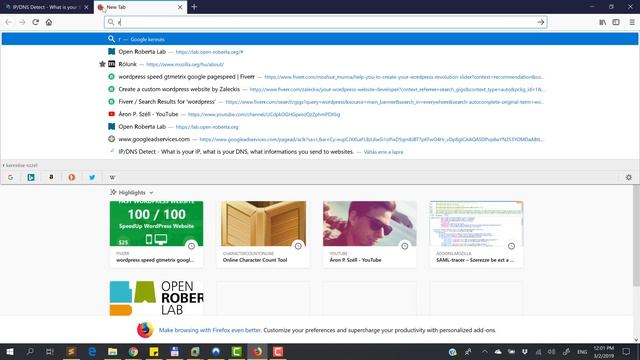640x360 pixels.
Task: Open Áron P. Széll YouTube suggestion
Action: point(320,114)
